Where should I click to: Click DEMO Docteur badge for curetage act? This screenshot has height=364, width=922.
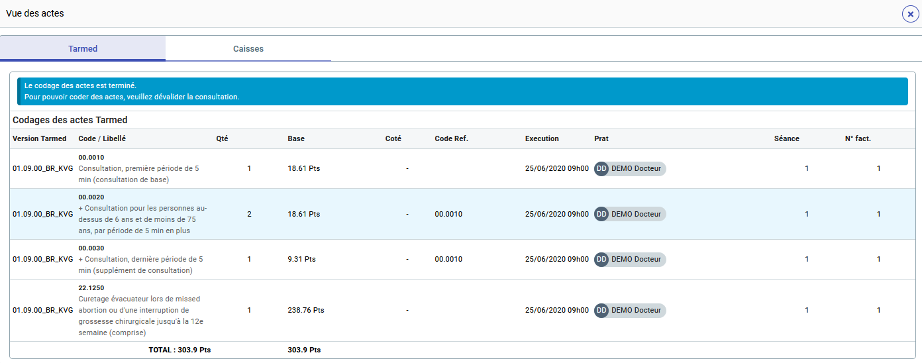630,310
